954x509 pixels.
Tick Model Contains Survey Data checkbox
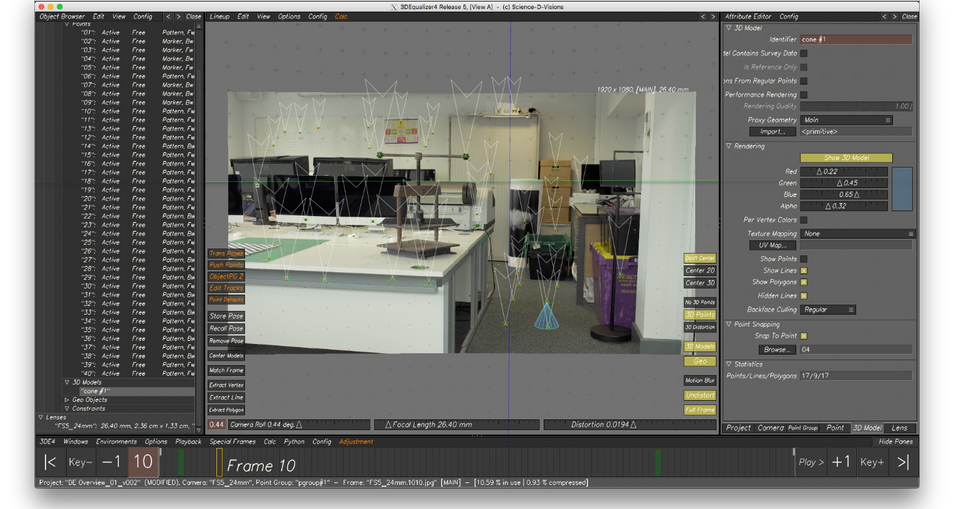tap(804, 54)
